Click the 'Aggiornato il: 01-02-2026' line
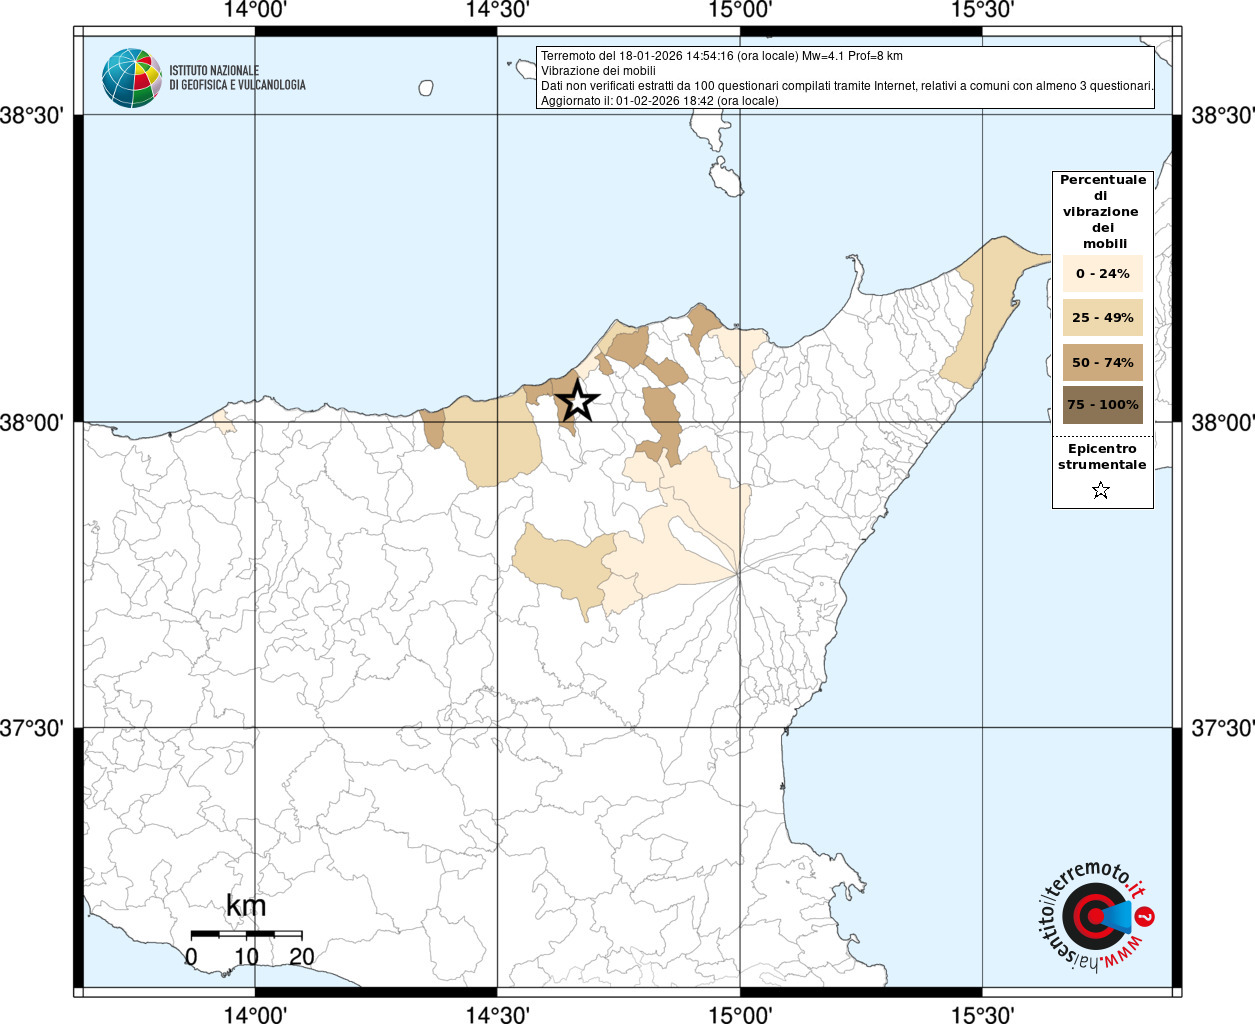Viewport: 1255px width, 1024px height. (x=659, y=100)
